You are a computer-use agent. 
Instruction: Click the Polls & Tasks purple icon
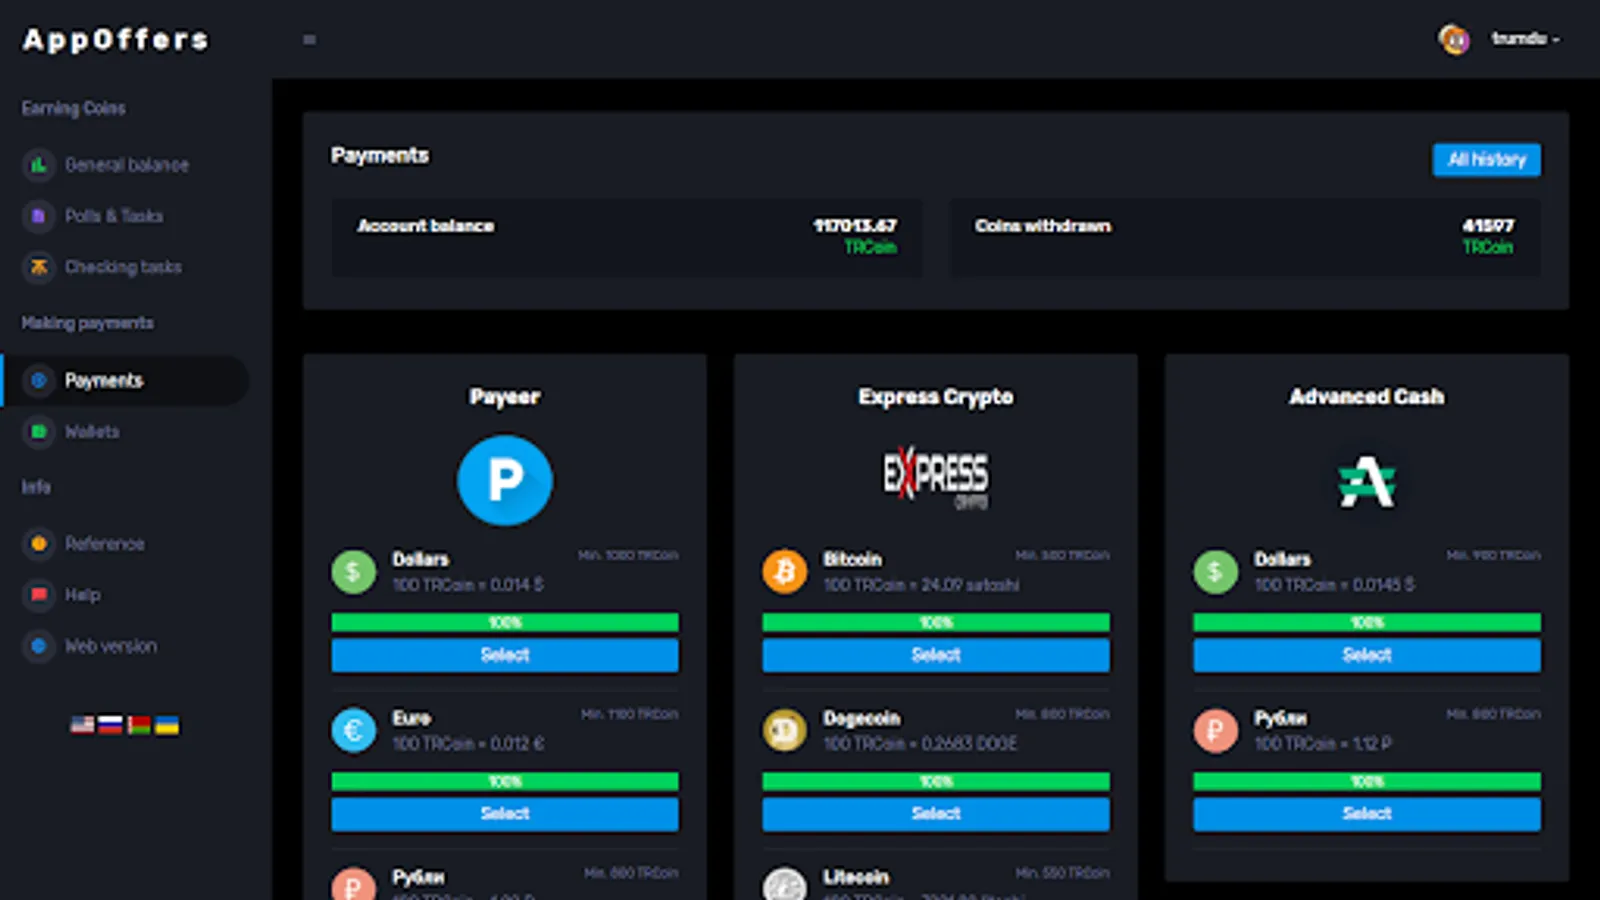39,216
